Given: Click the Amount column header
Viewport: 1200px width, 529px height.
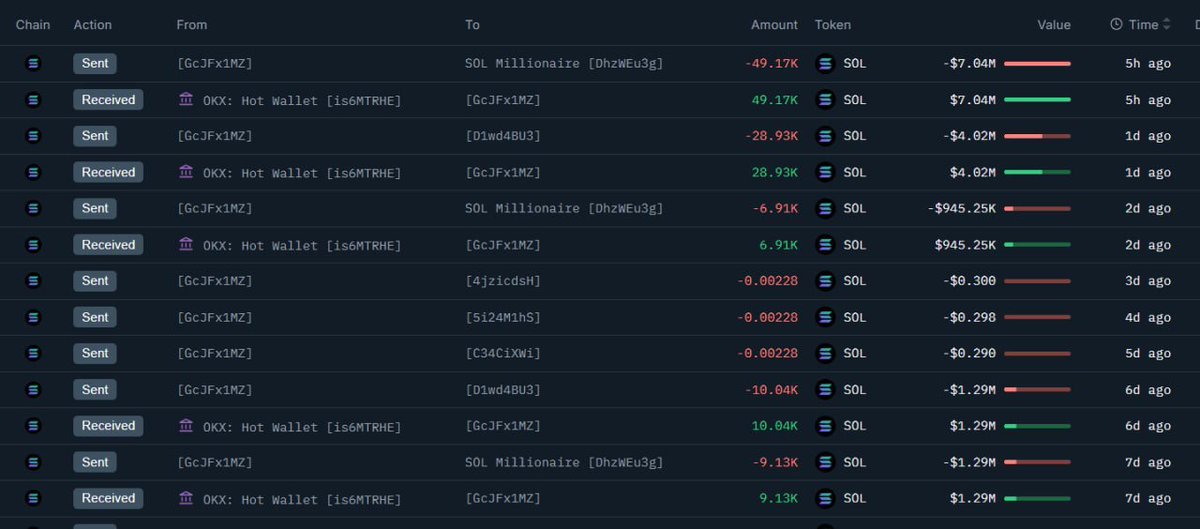Looking at the screenshot, I should (775, 24).
